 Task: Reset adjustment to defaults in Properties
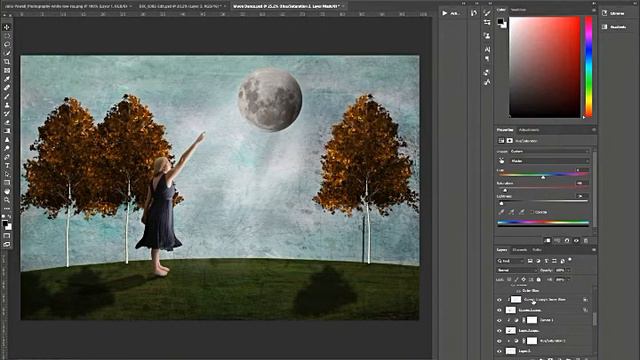coord(567,240)
